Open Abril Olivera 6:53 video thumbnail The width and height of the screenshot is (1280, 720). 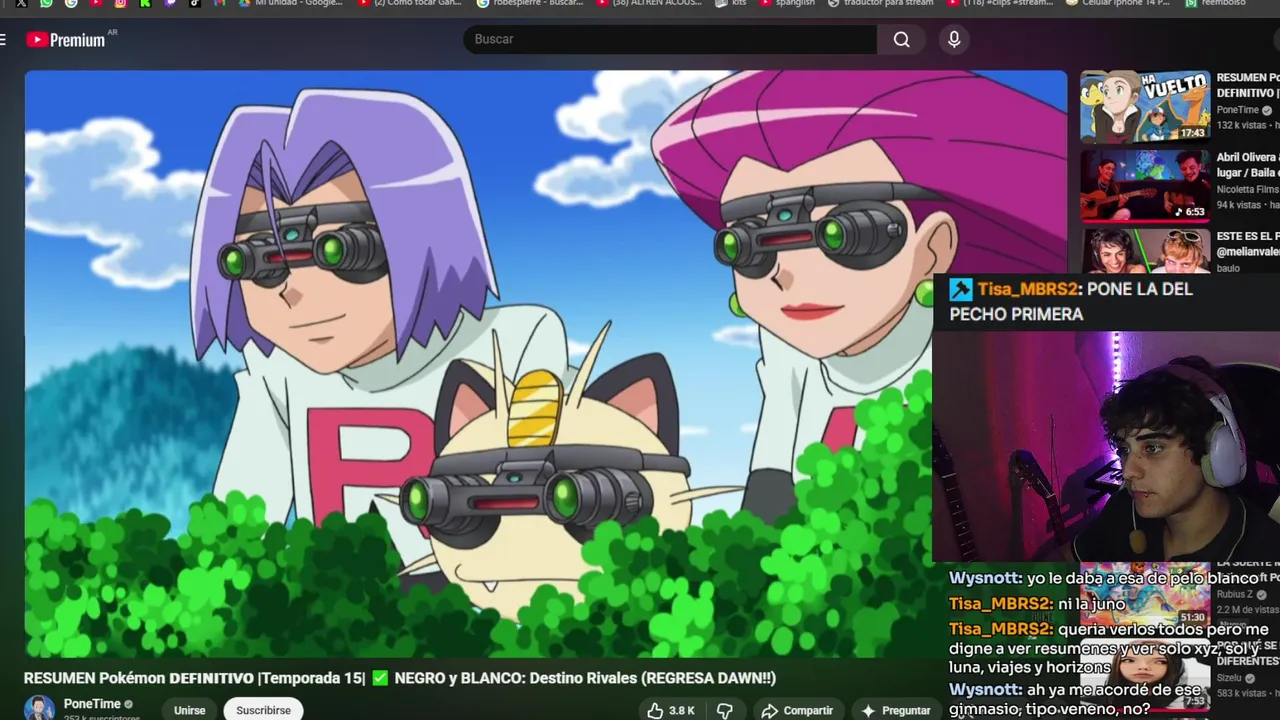pyautogui.click(x=1145, y=186)
